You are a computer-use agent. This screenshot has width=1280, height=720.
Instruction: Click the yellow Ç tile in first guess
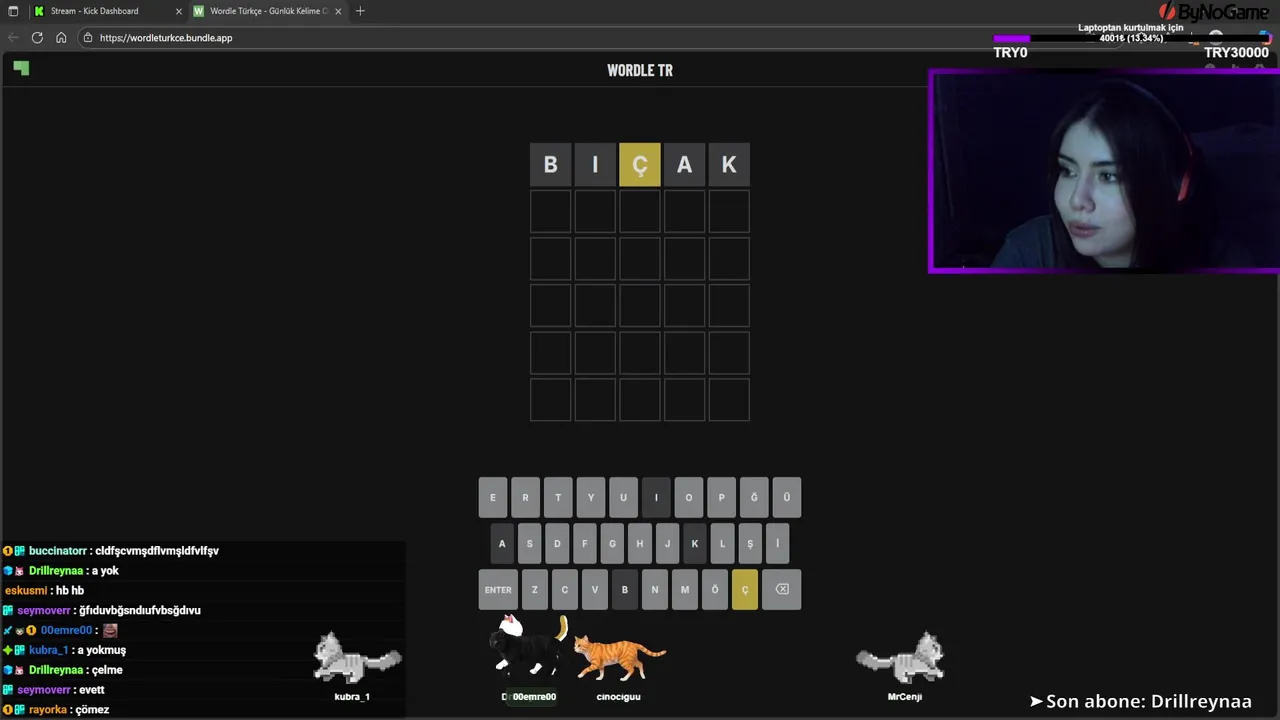click(640, 165)
